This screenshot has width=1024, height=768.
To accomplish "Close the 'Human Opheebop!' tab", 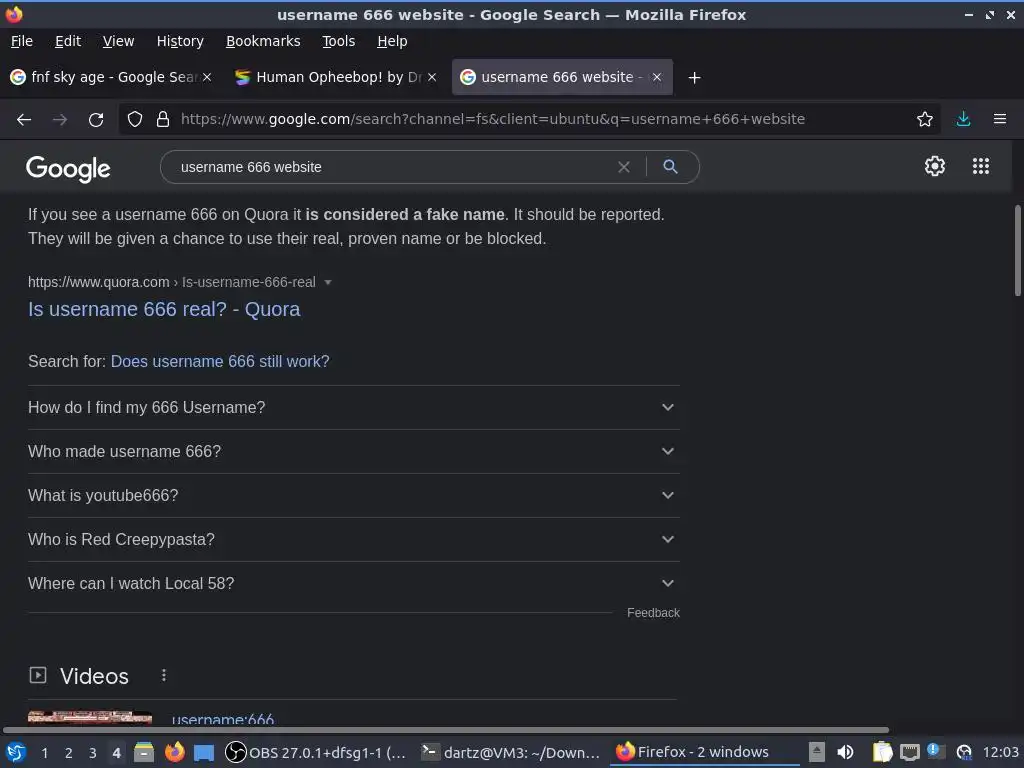I will click(432, 77).
